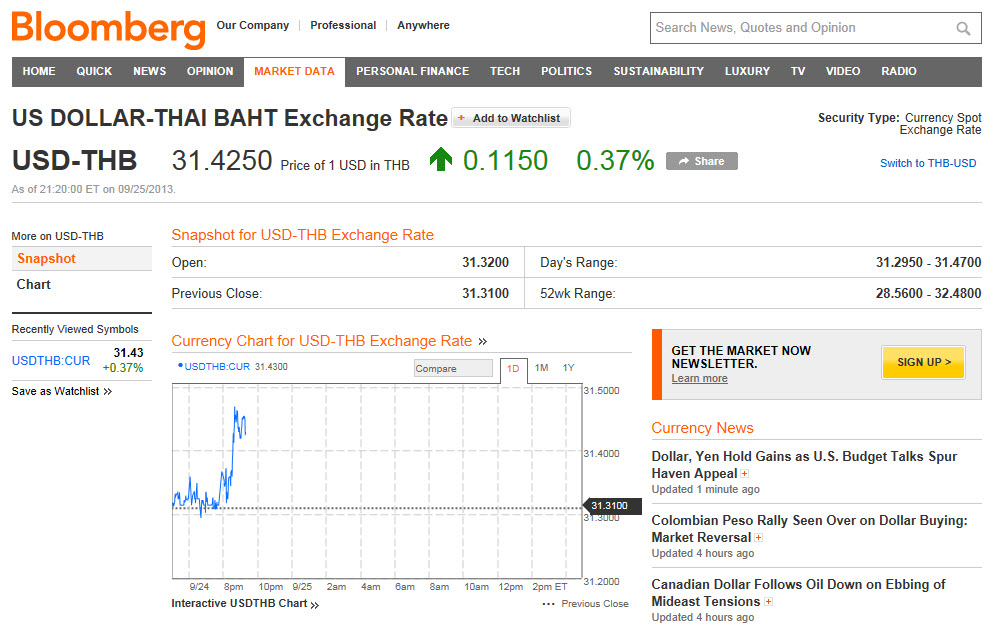Open USDTHB:CUR recently viewed symbol
Screen dimensions: 1002x627
pos(51,361)
